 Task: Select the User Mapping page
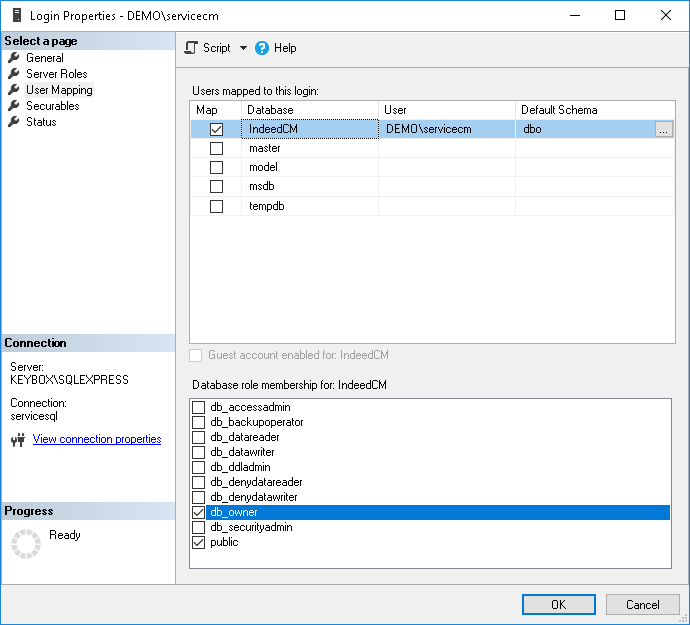point(59,90)
